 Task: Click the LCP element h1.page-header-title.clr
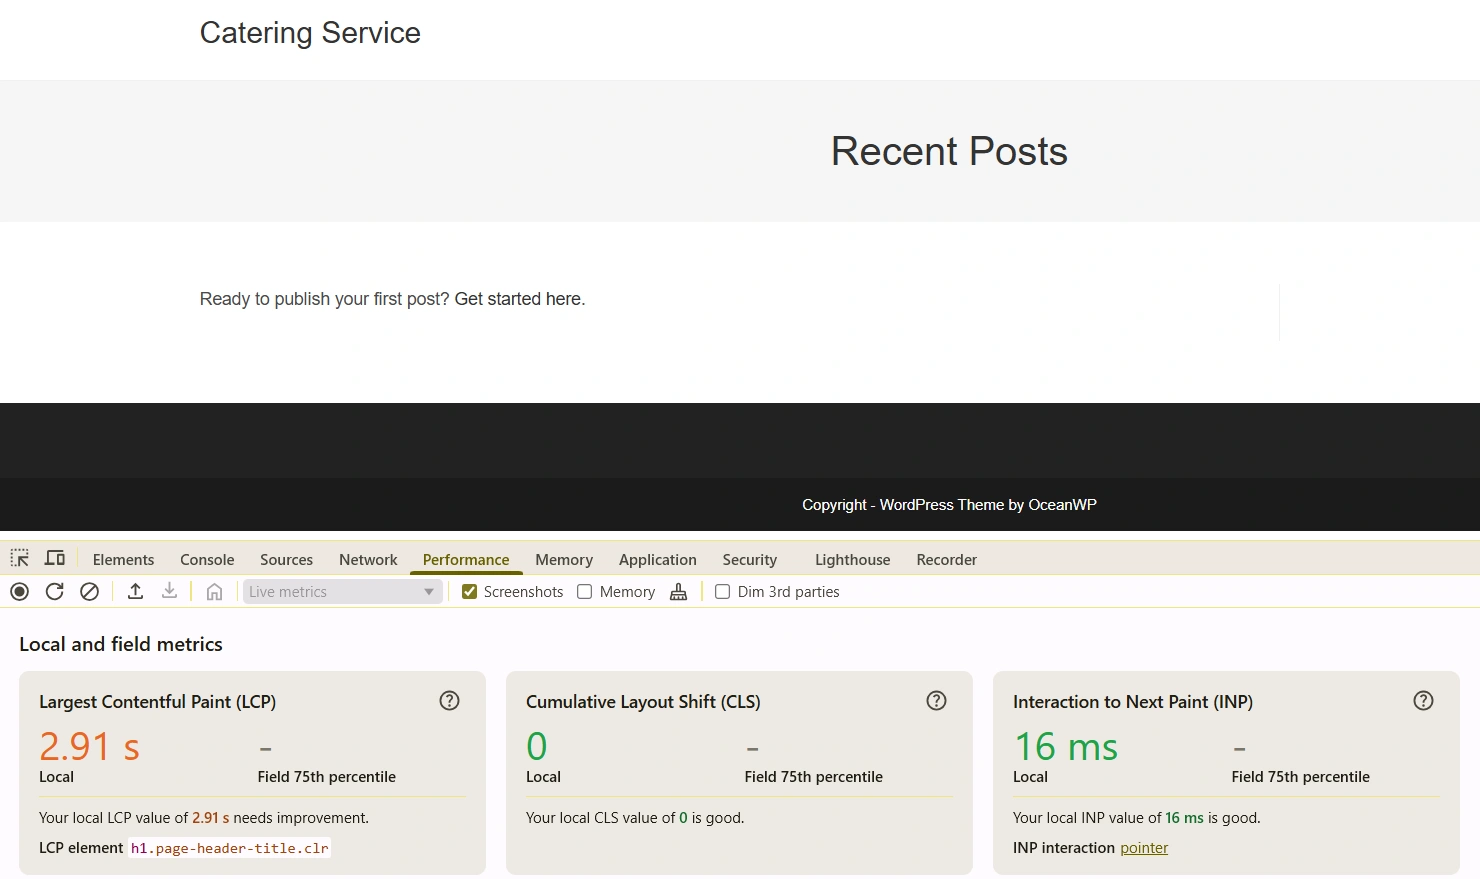coord(229,848)
